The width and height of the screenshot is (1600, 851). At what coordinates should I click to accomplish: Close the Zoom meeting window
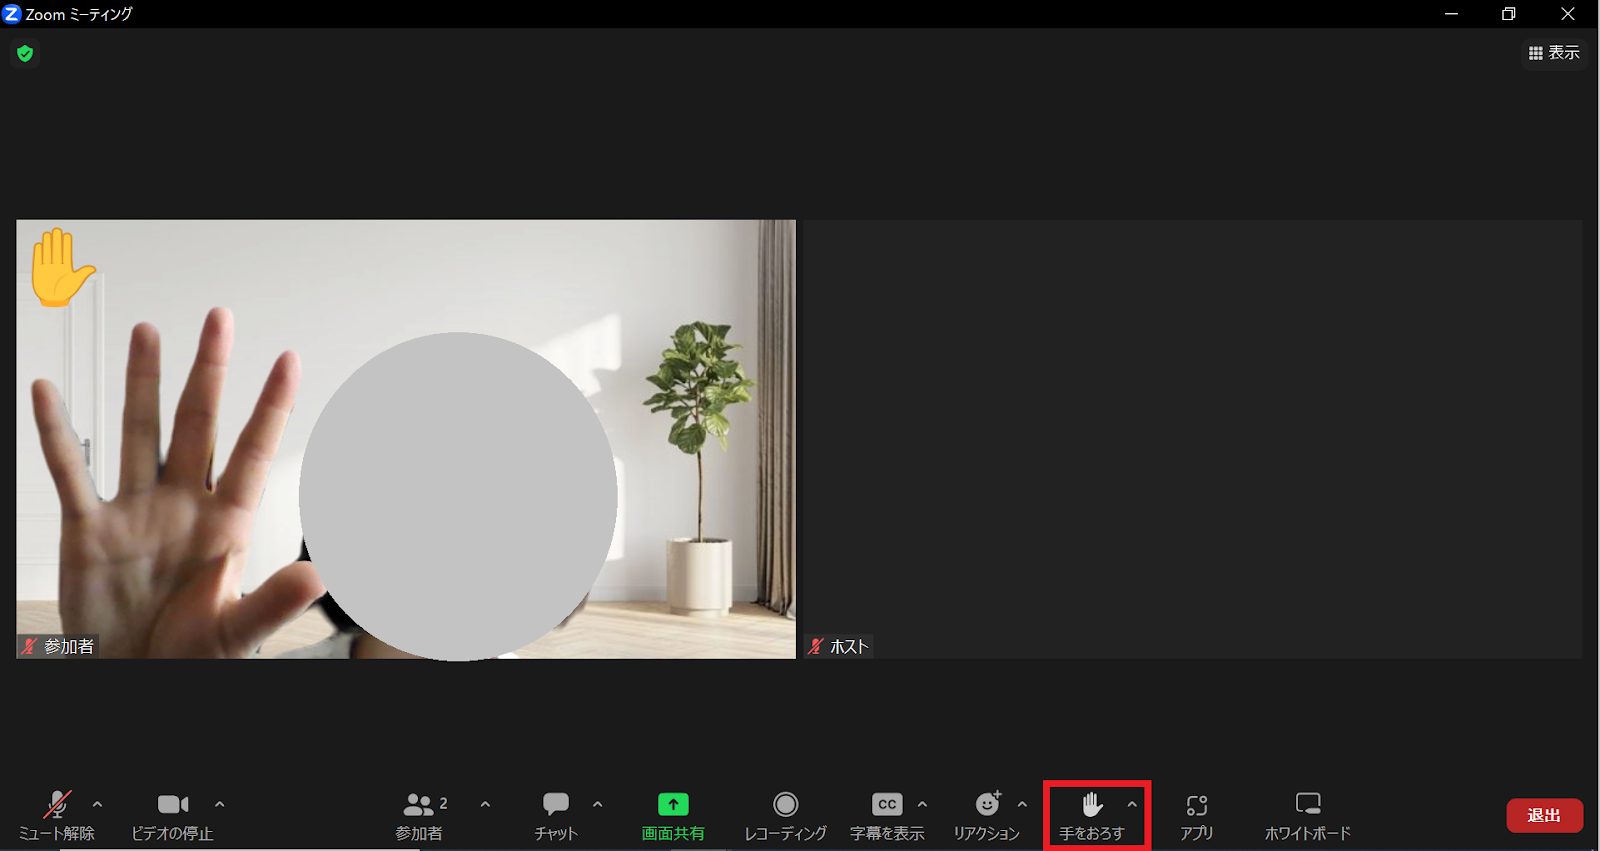(x=1567, y=14)
